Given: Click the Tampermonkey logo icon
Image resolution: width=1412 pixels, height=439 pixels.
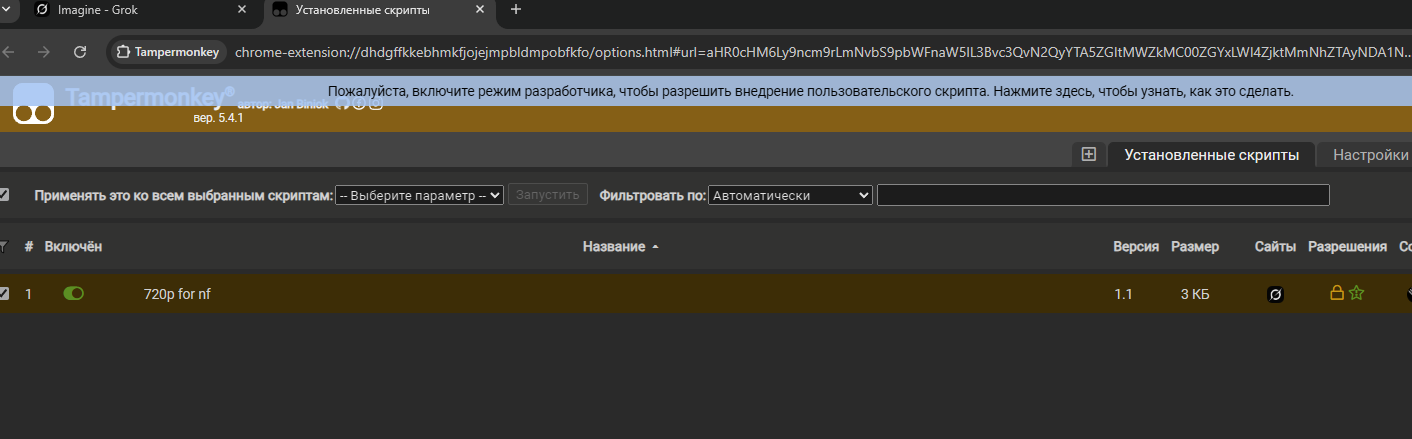Looking at the screenshot, I should point(33,106).
